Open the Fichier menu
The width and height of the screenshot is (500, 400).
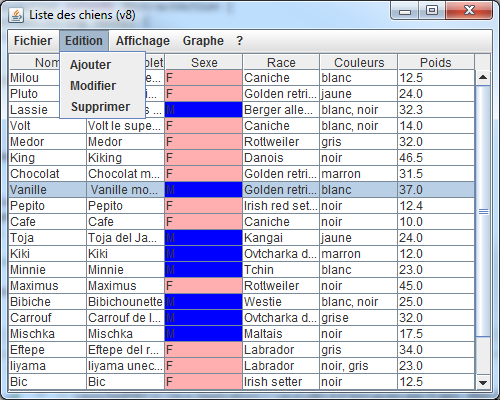(33, 41)
